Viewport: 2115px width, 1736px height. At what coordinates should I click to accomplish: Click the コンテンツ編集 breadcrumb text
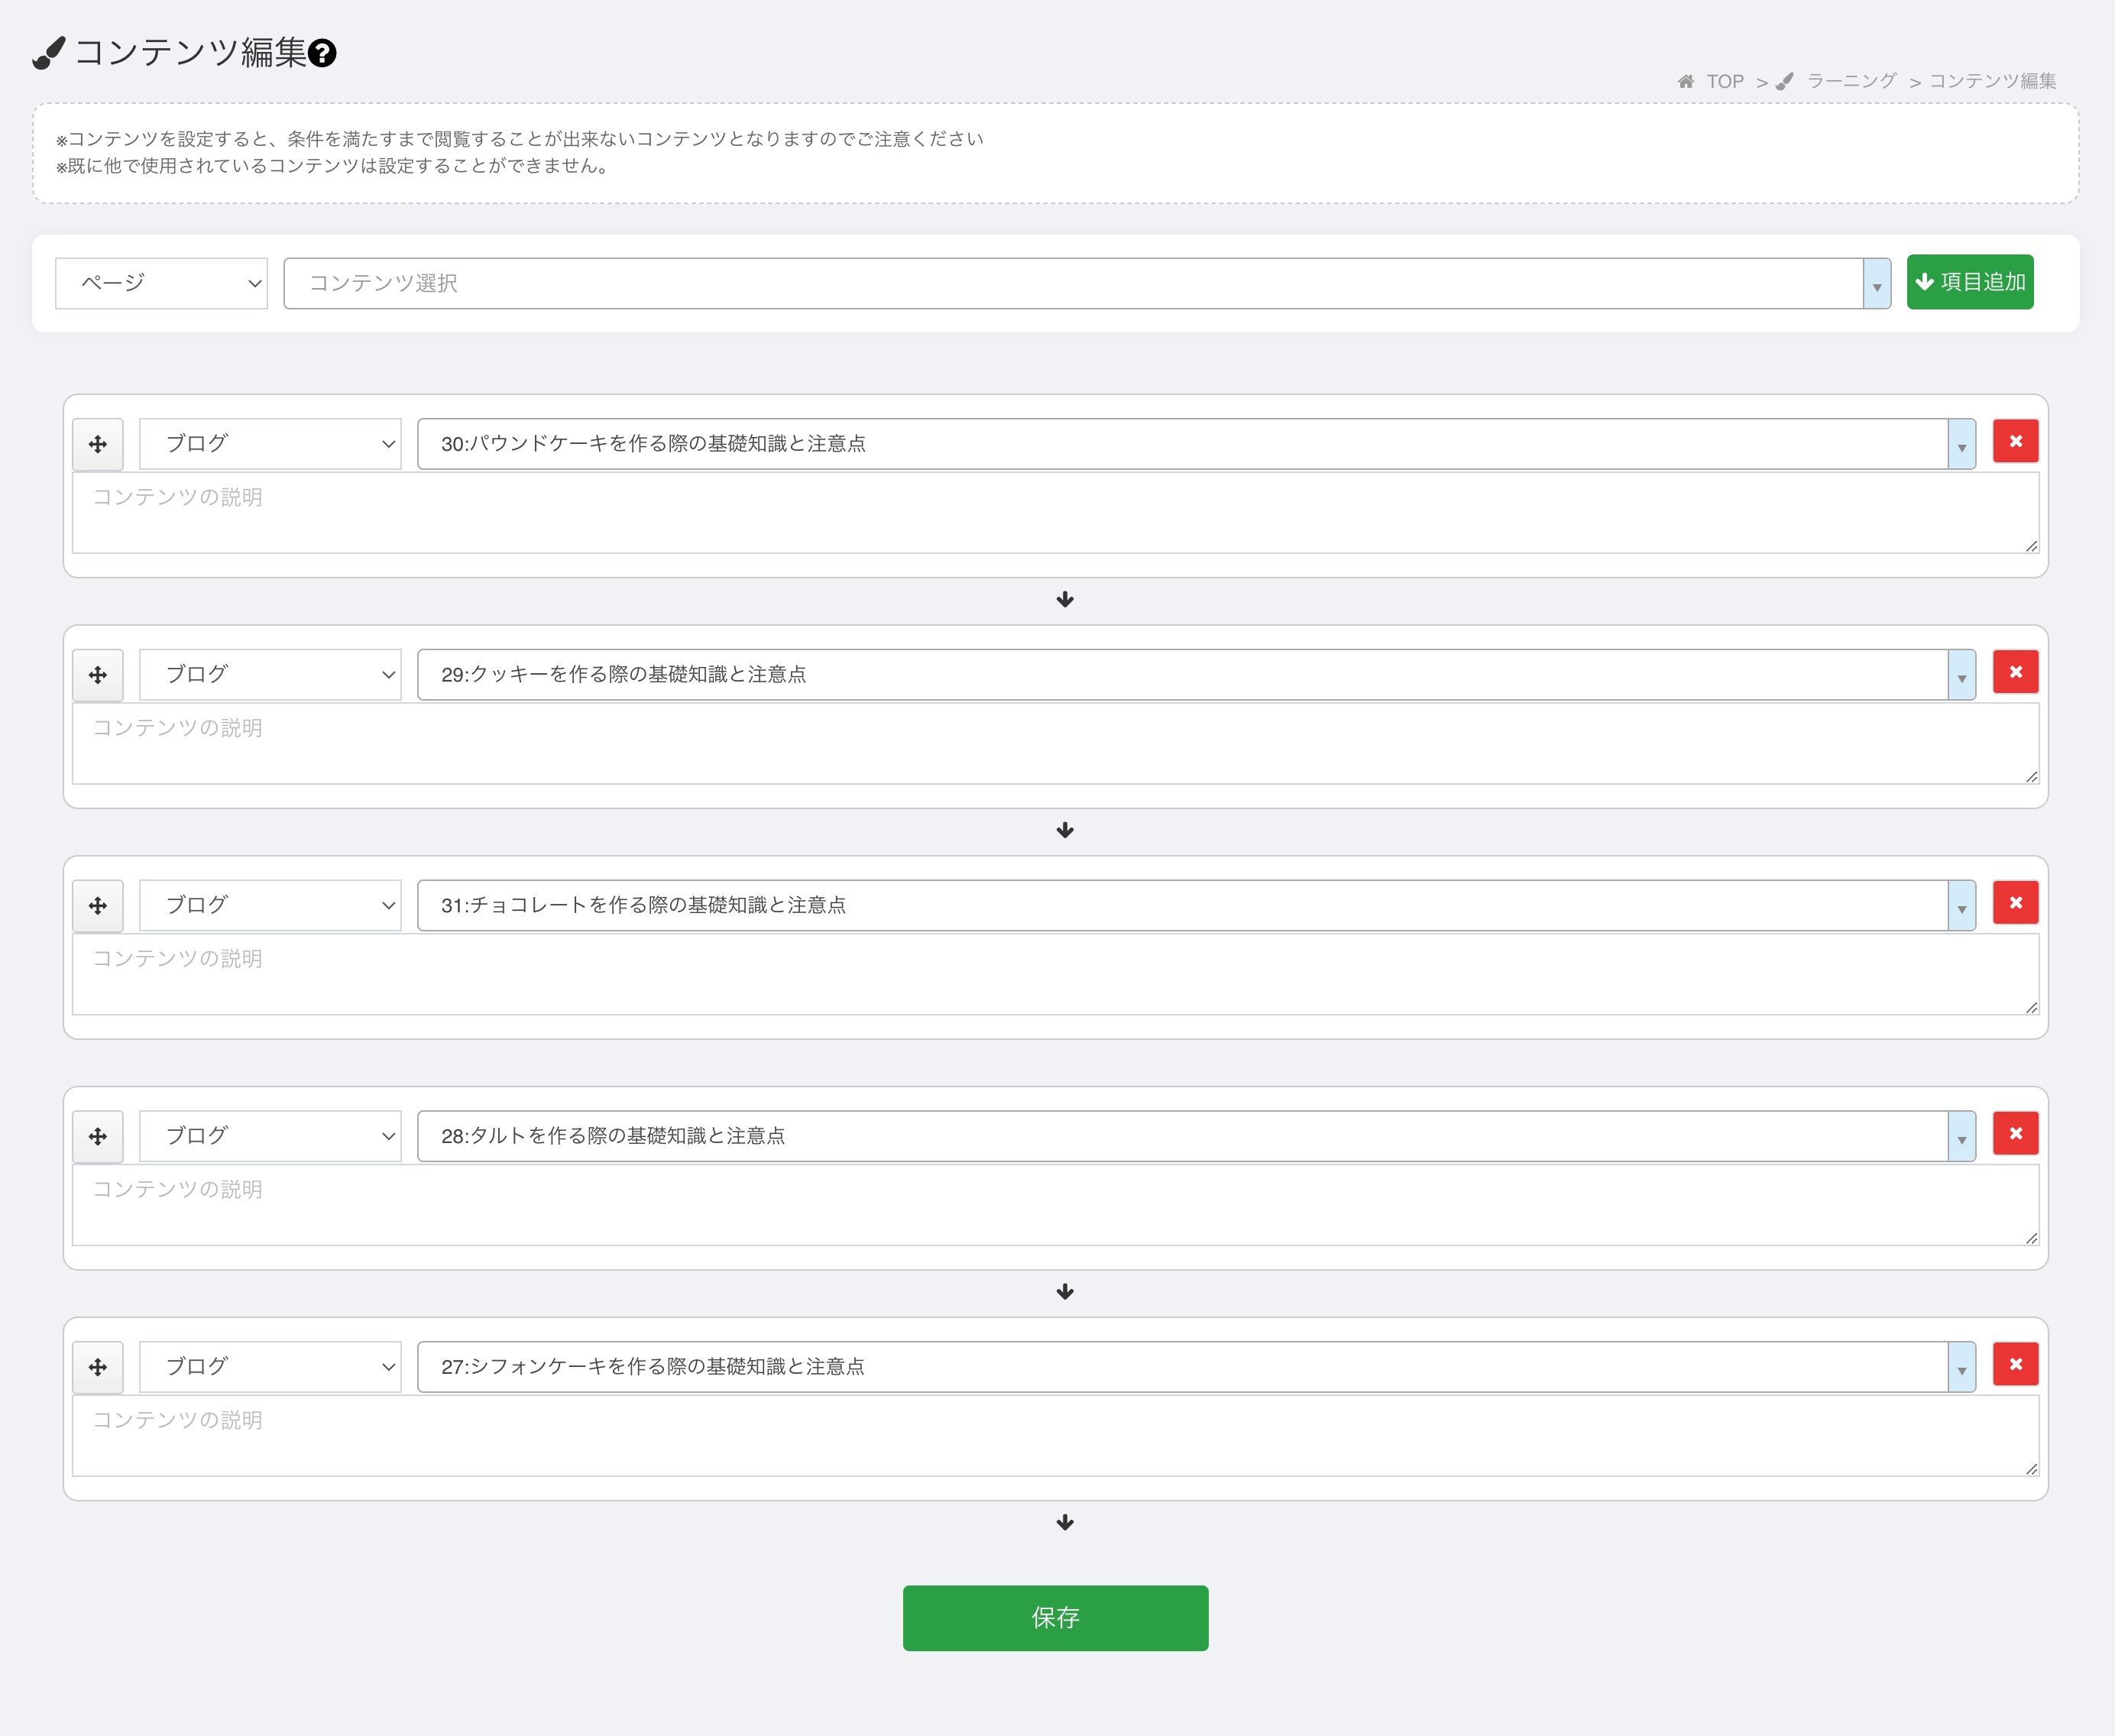(1992, 81)
